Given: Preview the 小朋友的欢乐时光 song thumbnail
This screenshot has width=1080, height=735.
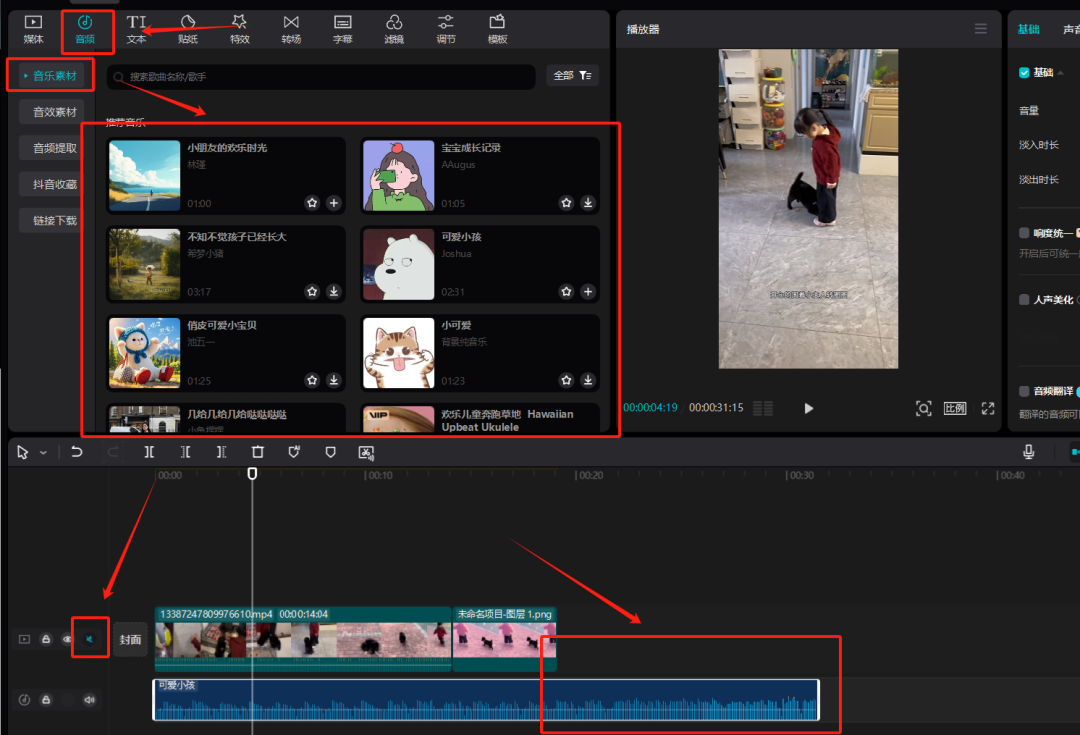Looking at the screenshot, I should coord(145,176).
